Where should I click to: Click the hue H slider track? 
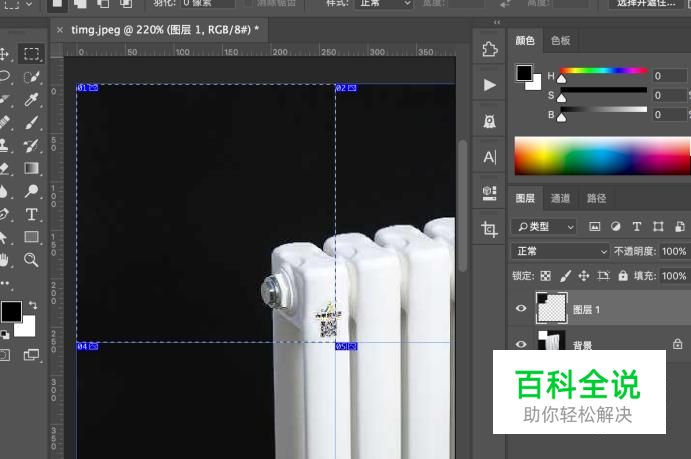[603, 70]
